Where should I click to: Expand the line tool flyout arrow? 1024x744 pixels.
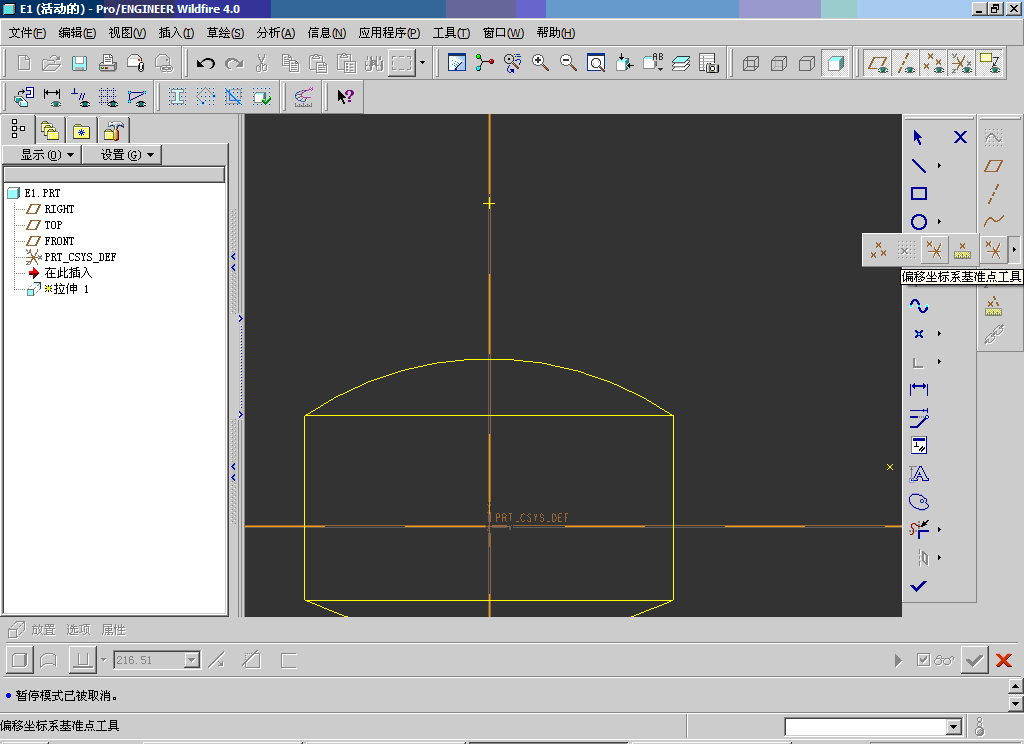[939, 165]
